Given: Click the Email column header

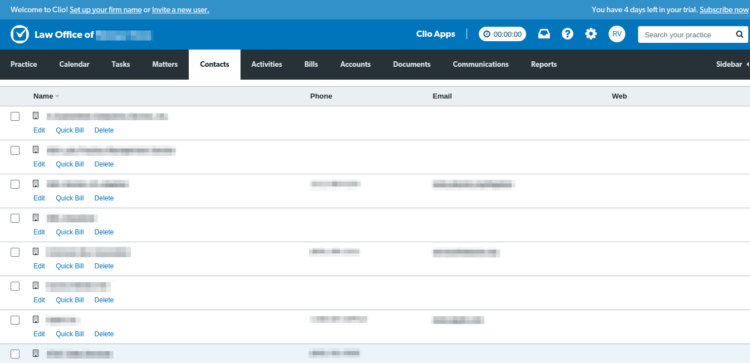Looking at the screenshot, I should [x=442, y=96].
